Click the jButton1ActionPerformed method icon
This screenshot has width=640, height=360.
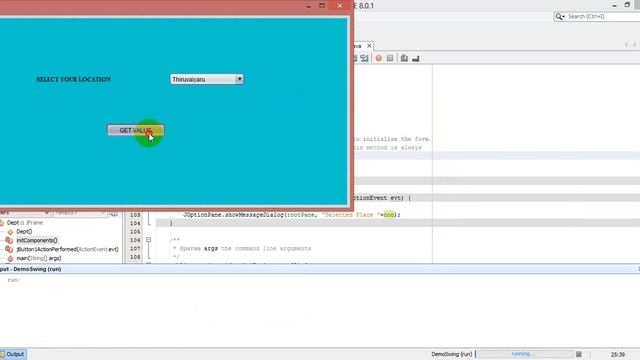pos(9,249)
